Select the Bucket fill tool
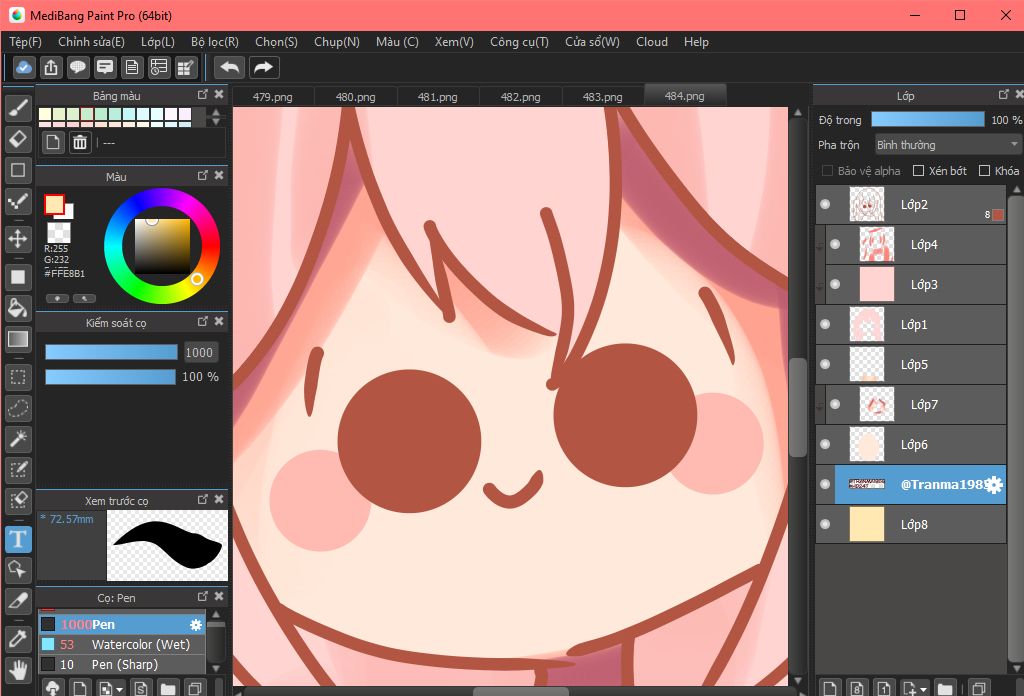 [x=18, y=308]
